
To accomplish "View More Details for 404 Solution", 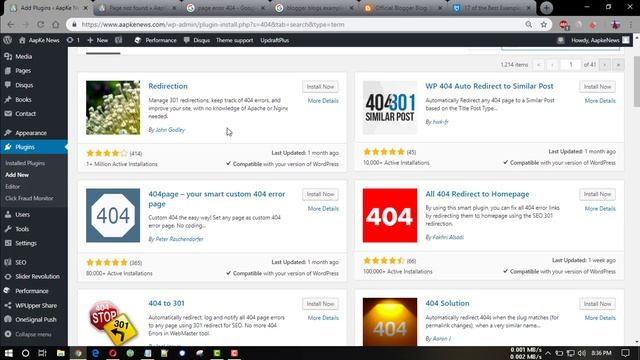I will click(x=600, y=318).
